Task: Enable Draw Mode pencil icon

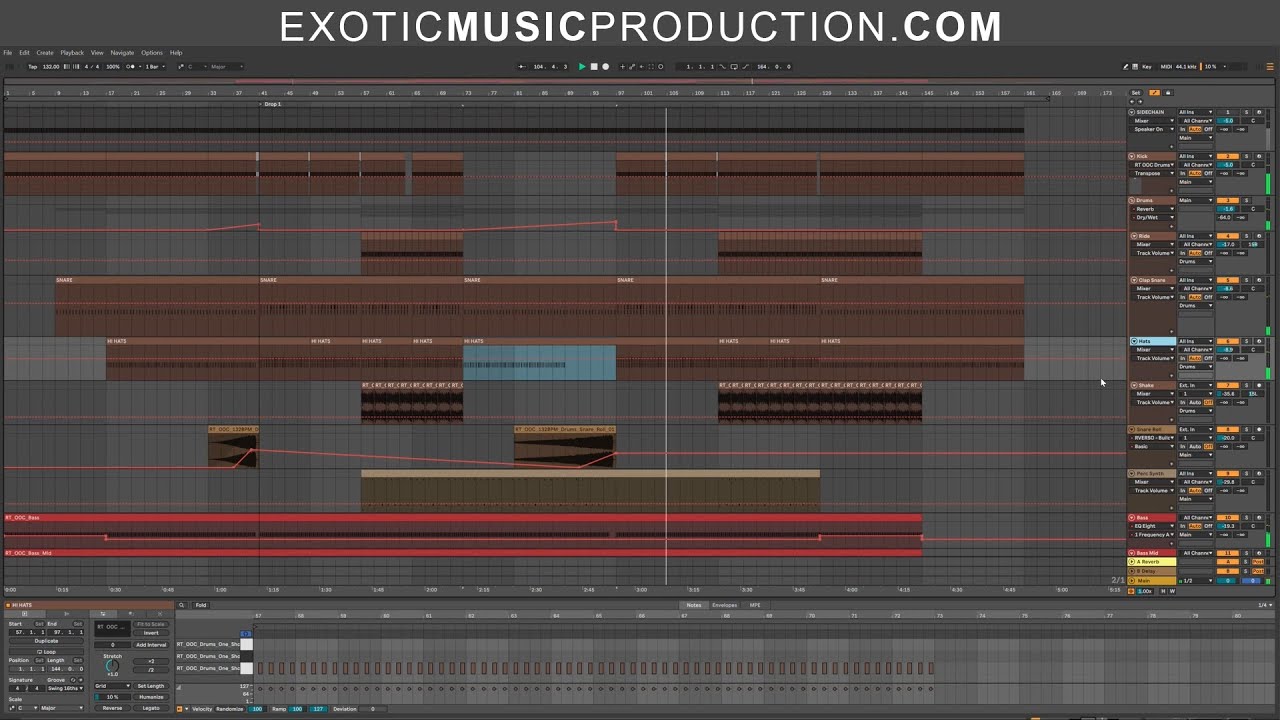Action: 1125,67
